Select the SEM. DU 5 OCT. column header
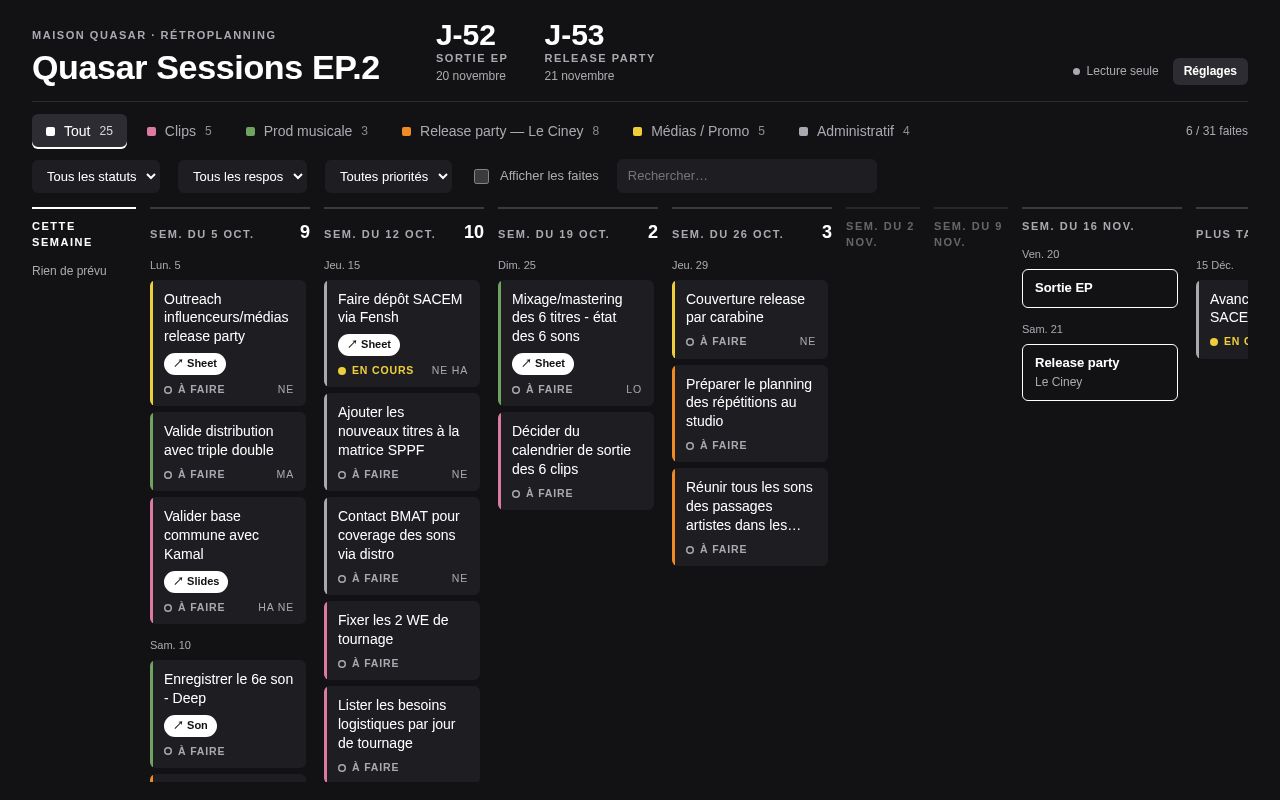The height and width of the screenshot is (800, 1280). pos(230,233)
